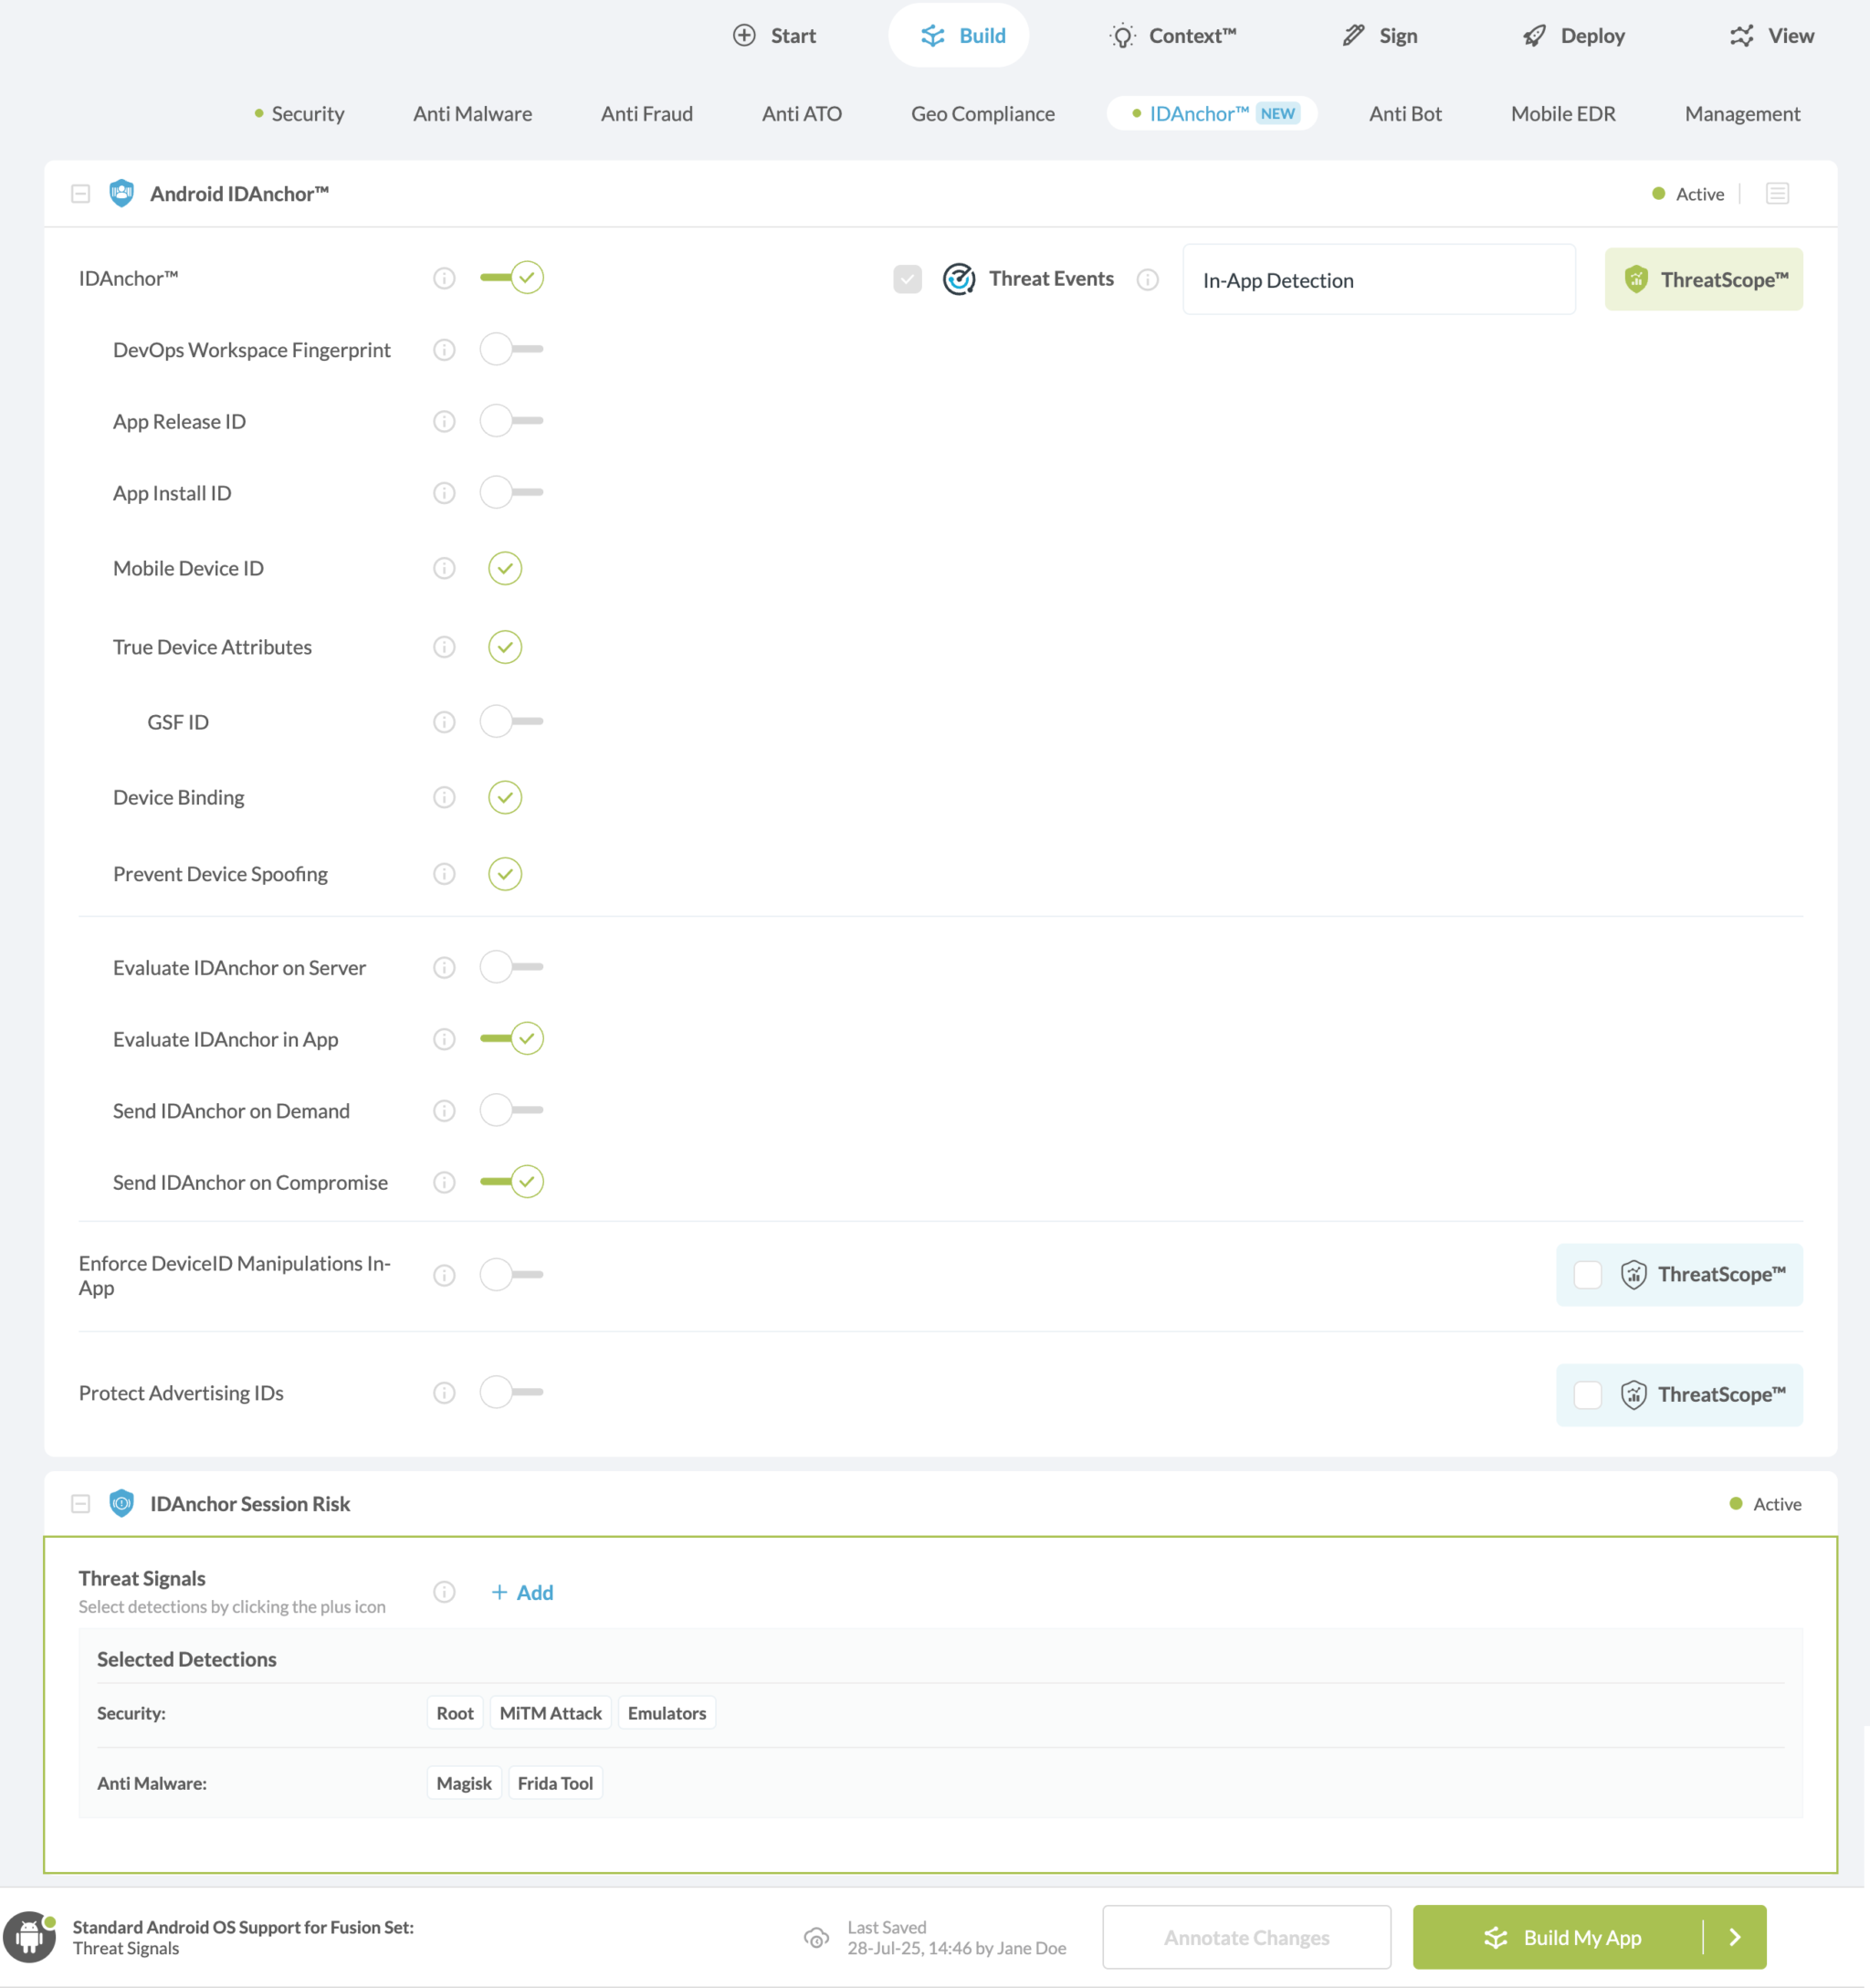The height and width of the screenshot is (1988, 1870).
Task: Open the Geo Compliance tab
Action: (x=983, y=113)
